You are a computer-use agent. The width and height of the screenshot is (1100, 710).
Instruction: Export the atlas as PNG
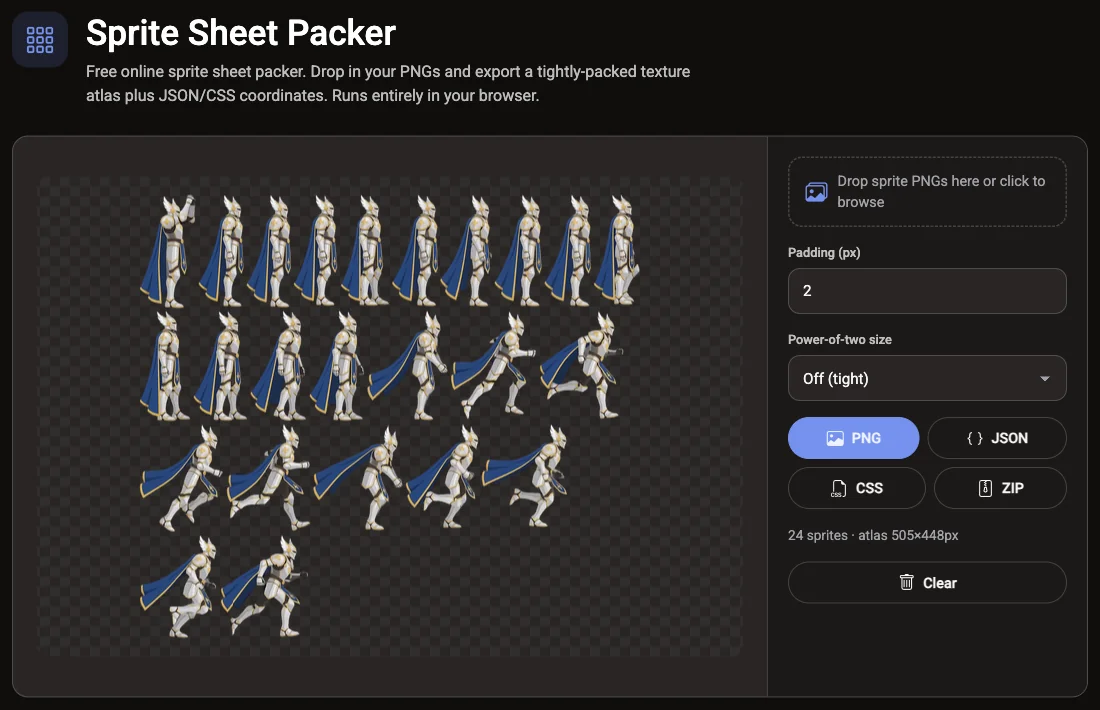853,438
